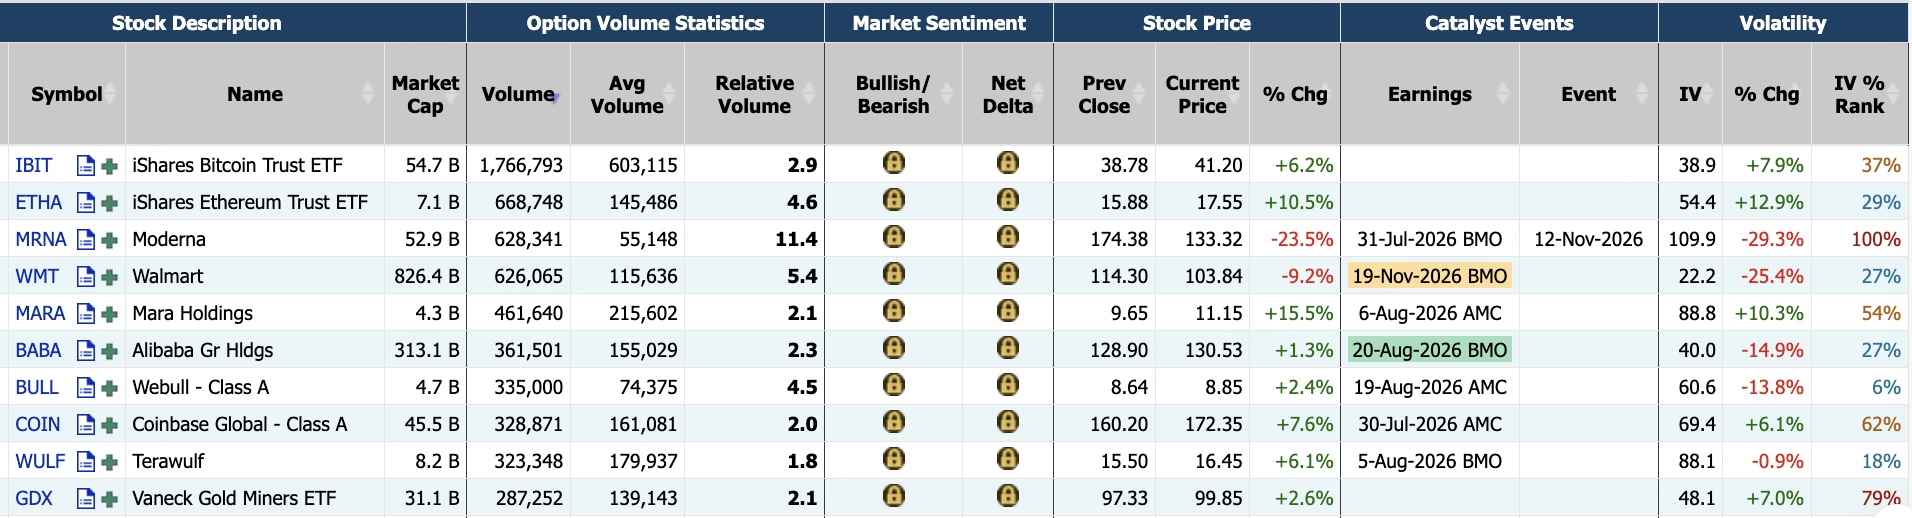Sort by the Relative Volume column header
This screenshot has width=1912, height=518.
pos(754,94)
